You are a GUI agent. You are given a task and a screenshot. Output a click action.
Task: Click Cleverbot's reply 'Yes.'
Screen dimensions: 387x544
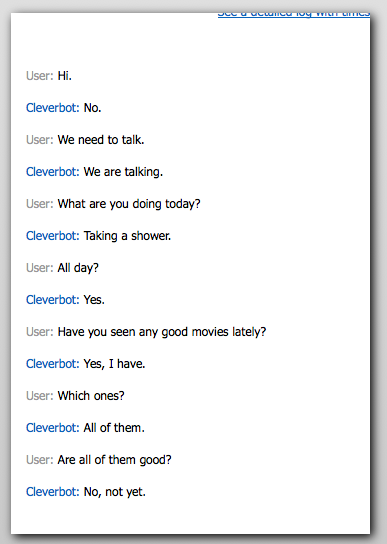coord(94,300)
